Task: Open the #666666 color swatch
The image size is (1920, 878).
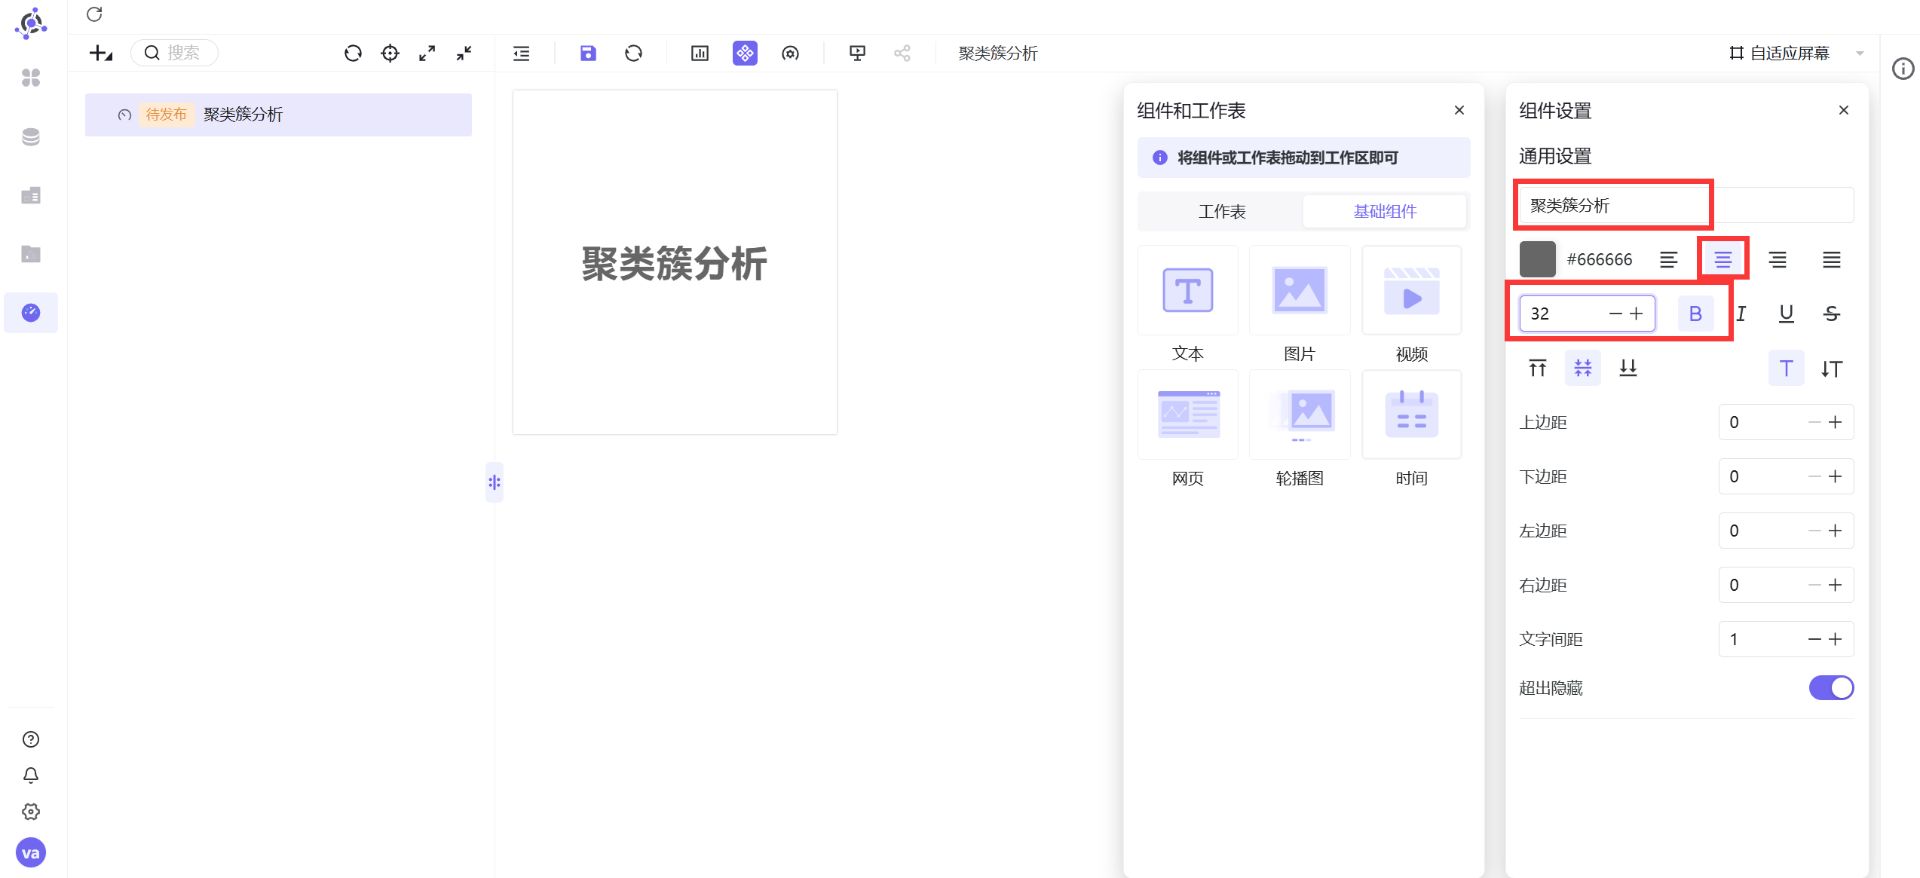Action: click(1538, 259)
